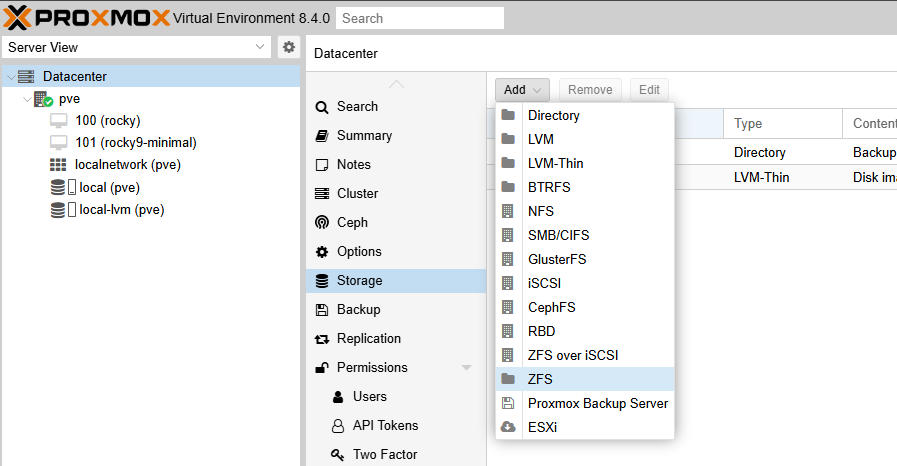Click the Ceph icon in the sidebar
The width and height of the screenshot is (897, 466).
tap(322, 223)
